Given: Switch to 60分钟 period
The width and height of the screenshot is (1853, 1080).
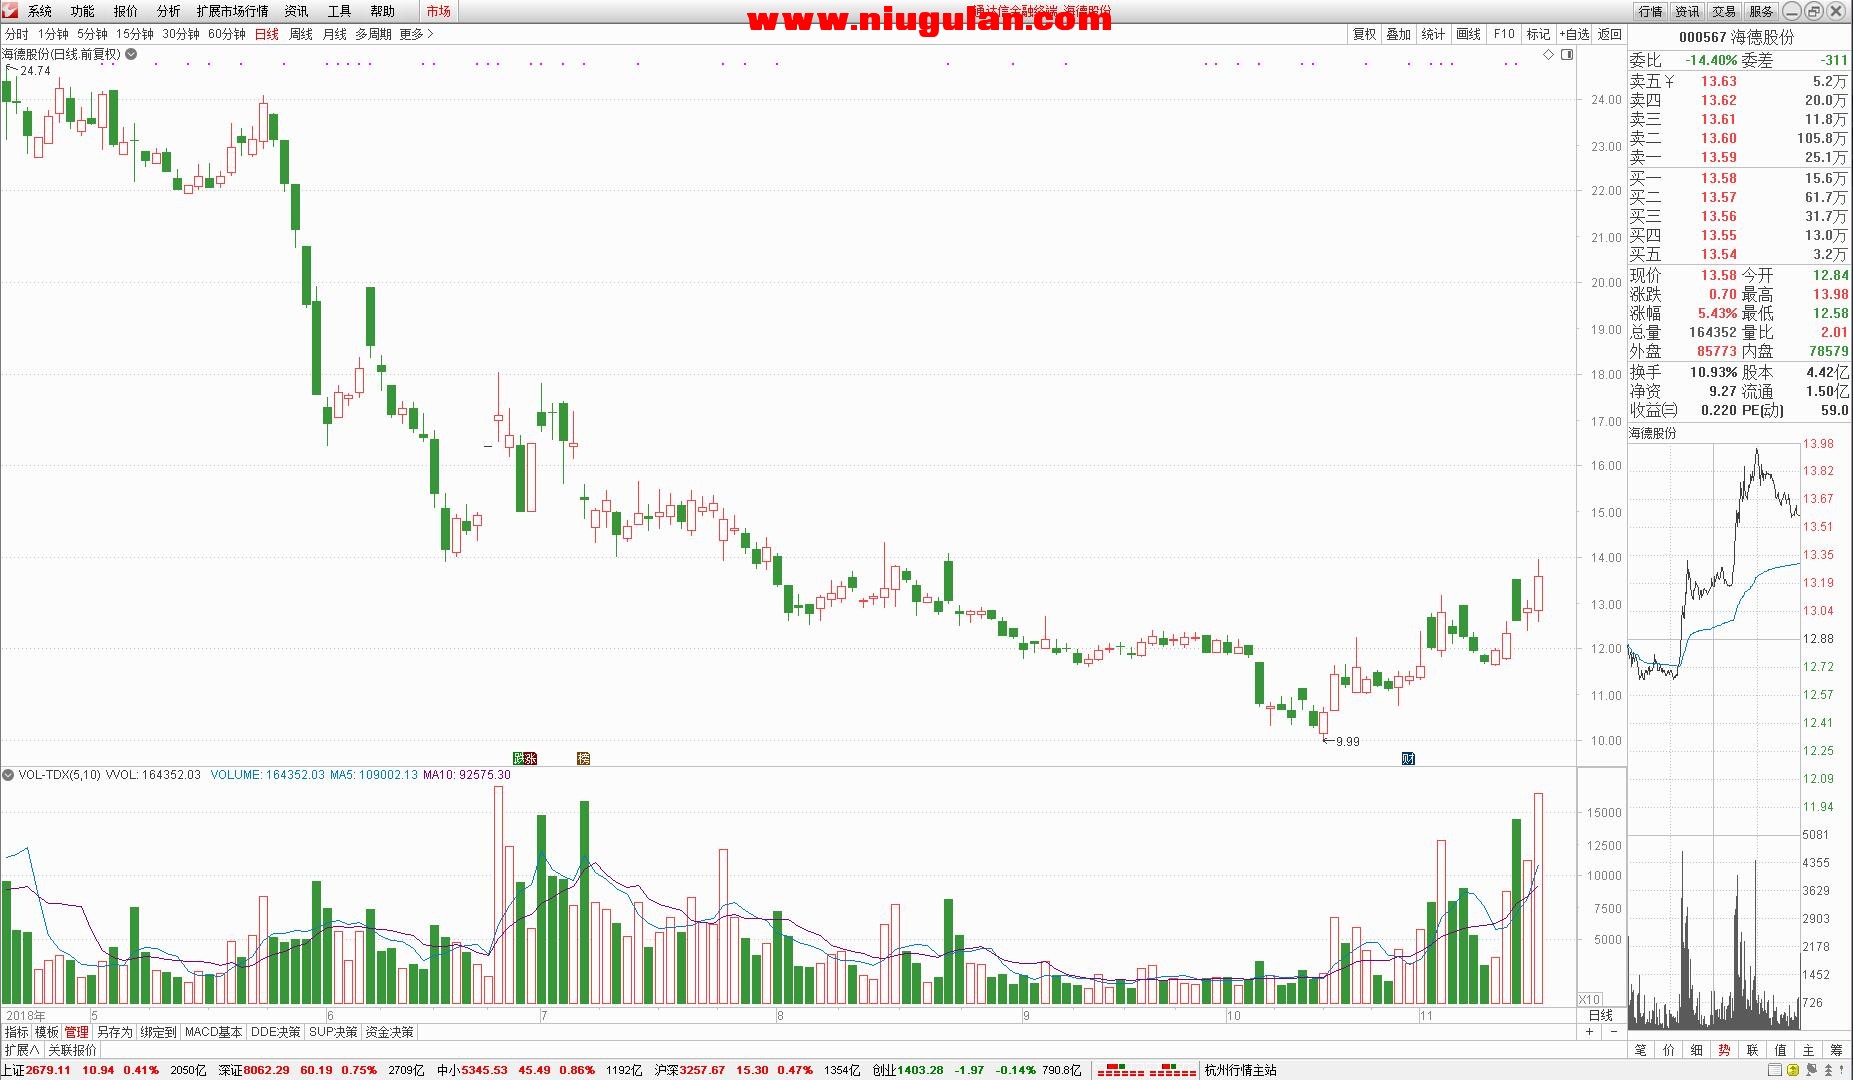Looking at the screenshot, I should [x=227, y=34].
